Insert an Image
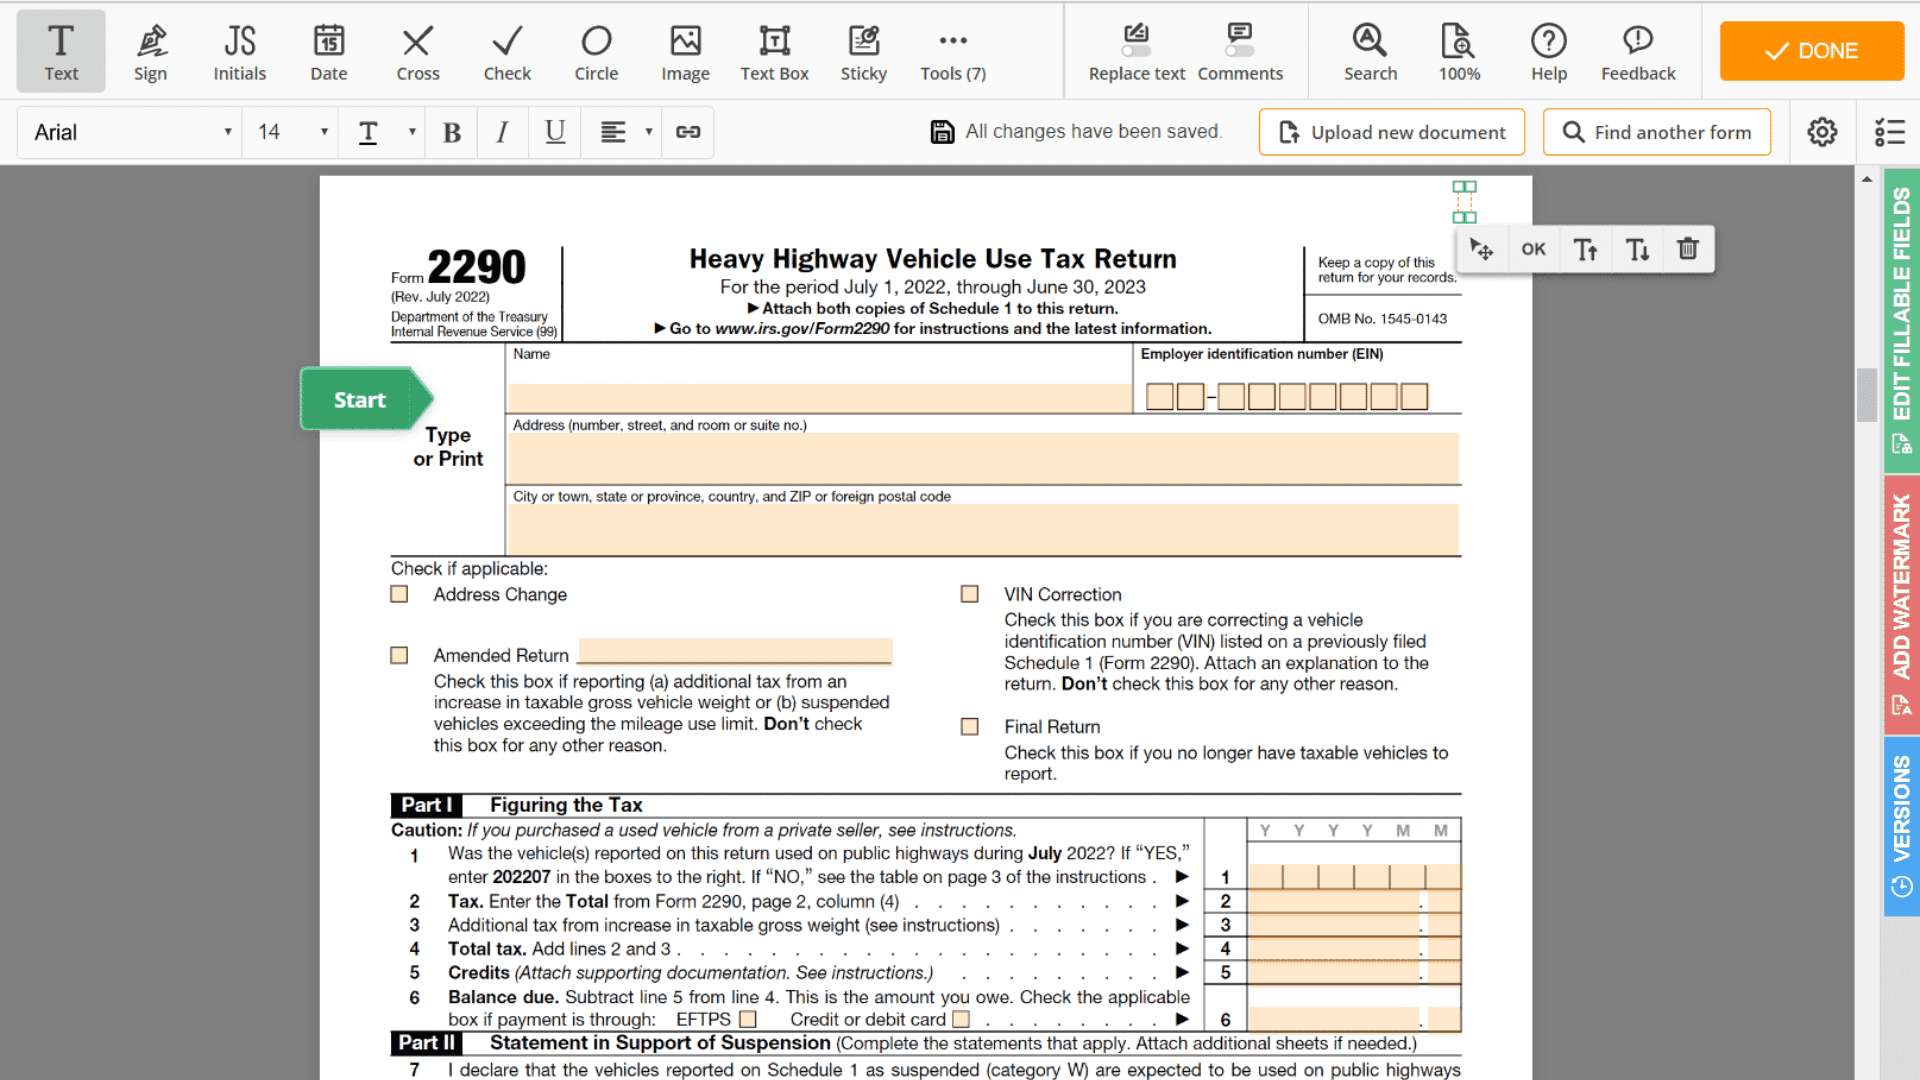1920x1080 pixels. click(x=686, y=52)
